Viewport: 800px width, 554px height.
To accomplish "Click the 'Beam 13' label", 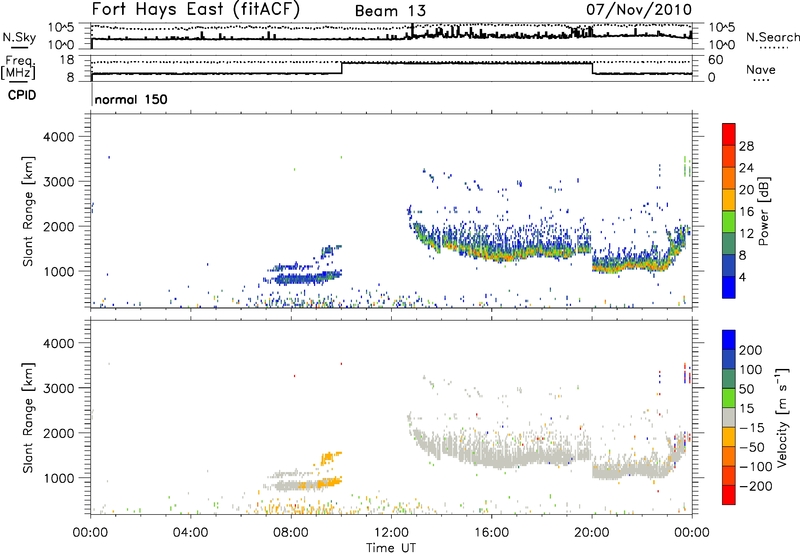I will click(390, 11).
